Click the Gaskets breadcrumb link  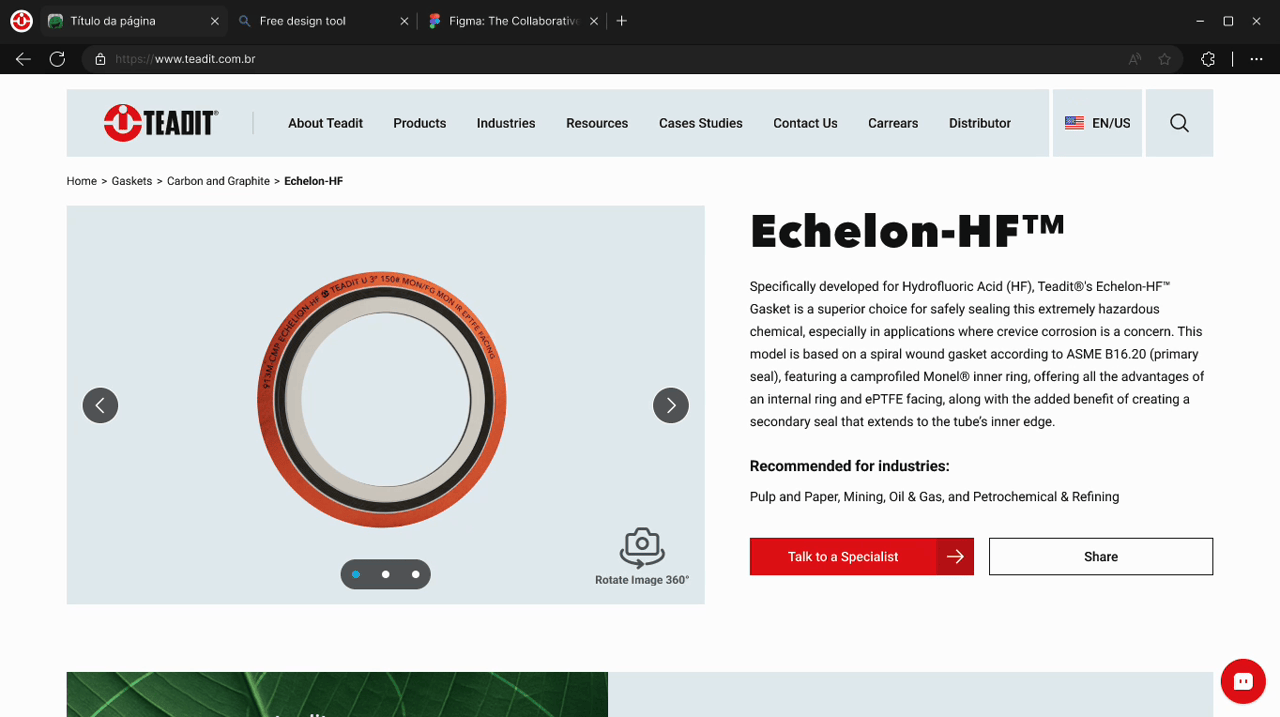click(132, 181)
